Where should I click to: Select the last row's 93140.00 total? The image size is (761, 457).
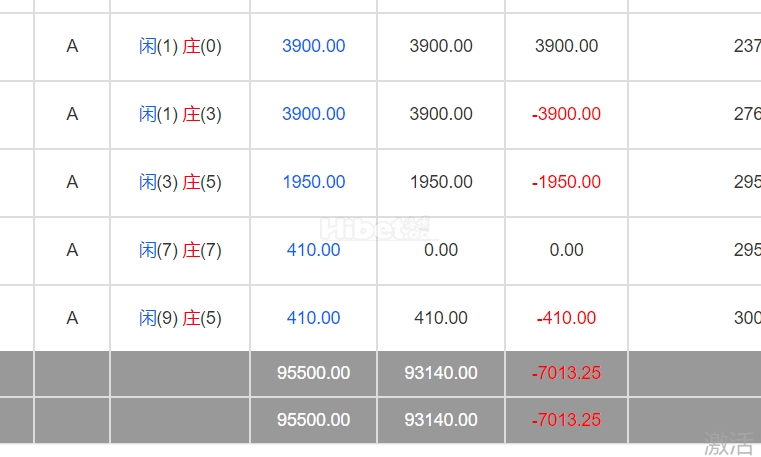coord(441,420)
